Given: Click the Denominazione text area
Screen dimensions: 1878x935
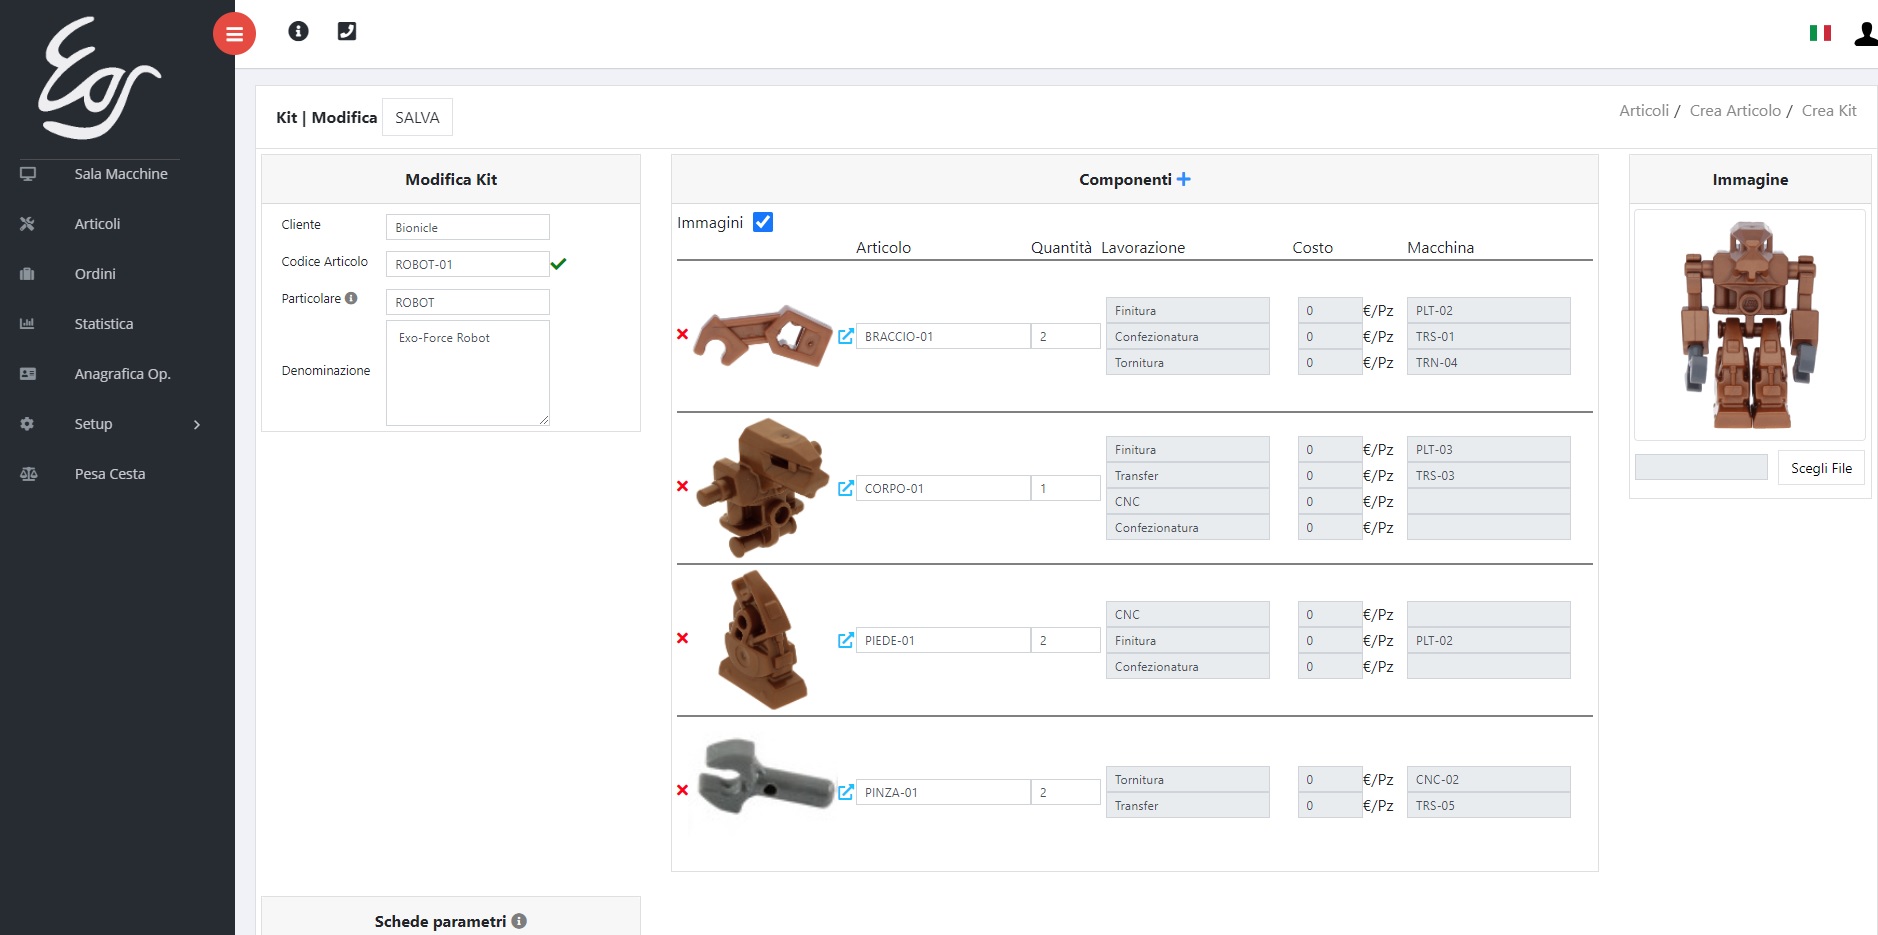Looking at the screenshot, I should (x=468, y=373).
